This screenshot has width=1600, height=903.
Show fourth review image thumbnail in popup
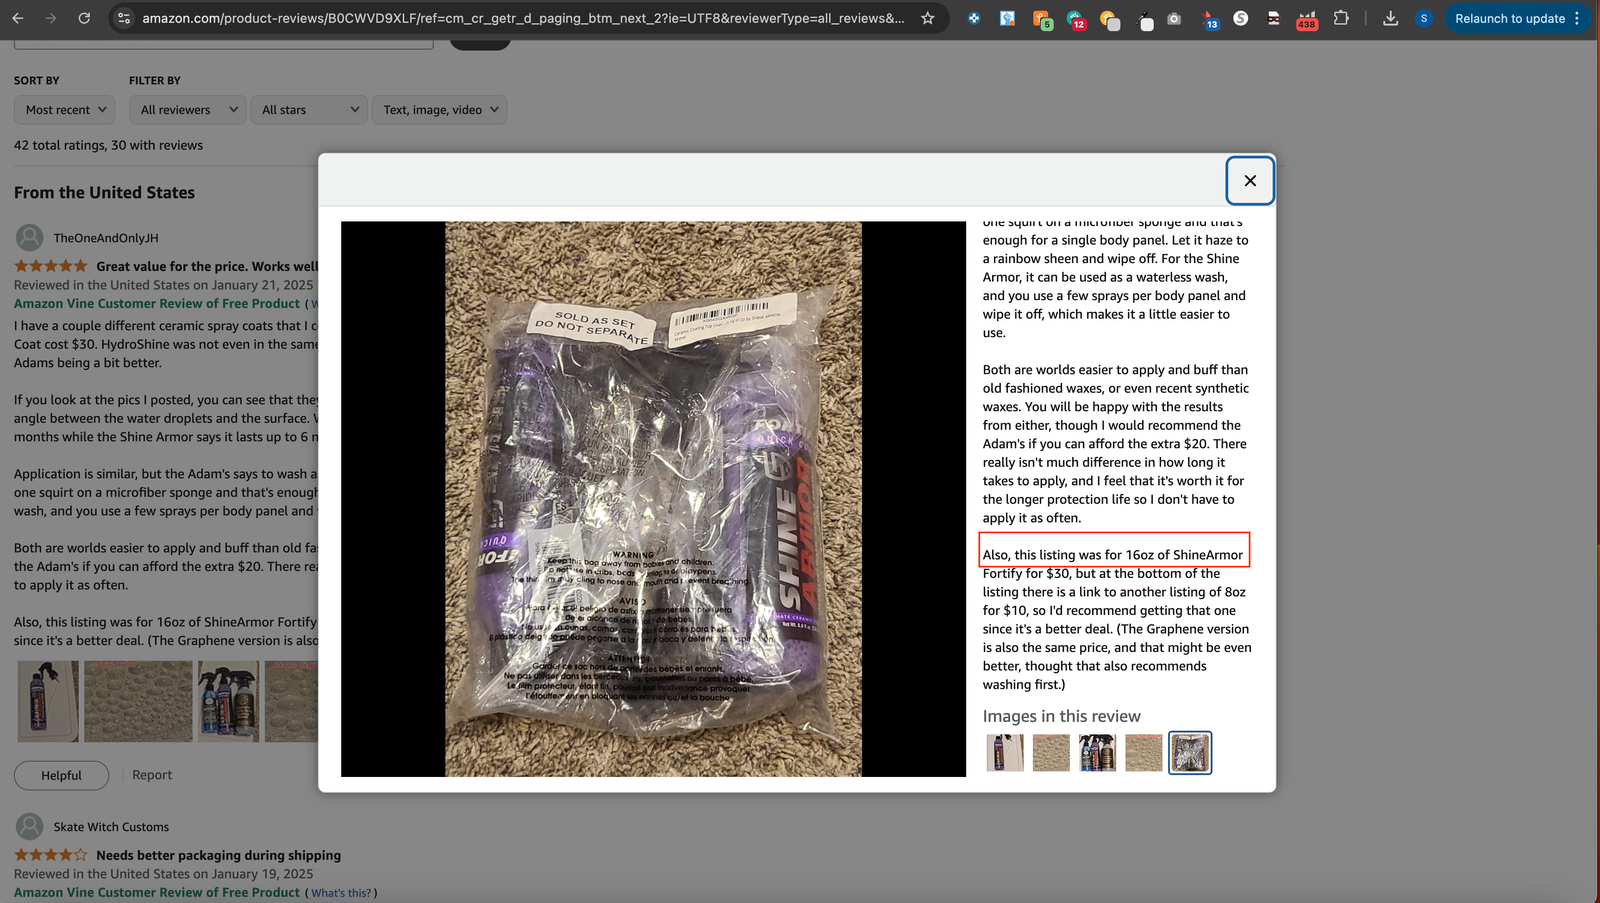pyautogui.click(x=1143, y=753)
